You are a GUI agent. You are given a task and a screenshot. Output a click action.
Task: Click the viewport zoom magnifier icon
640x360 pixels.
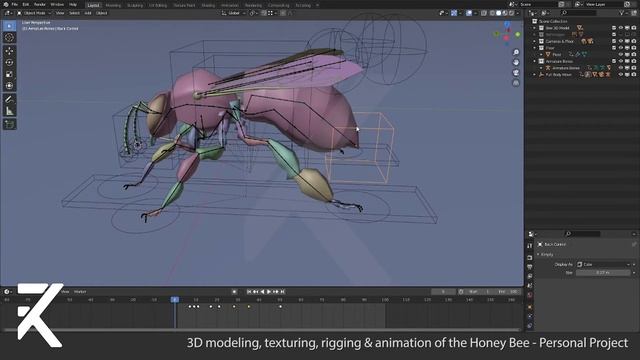point(516,52)
